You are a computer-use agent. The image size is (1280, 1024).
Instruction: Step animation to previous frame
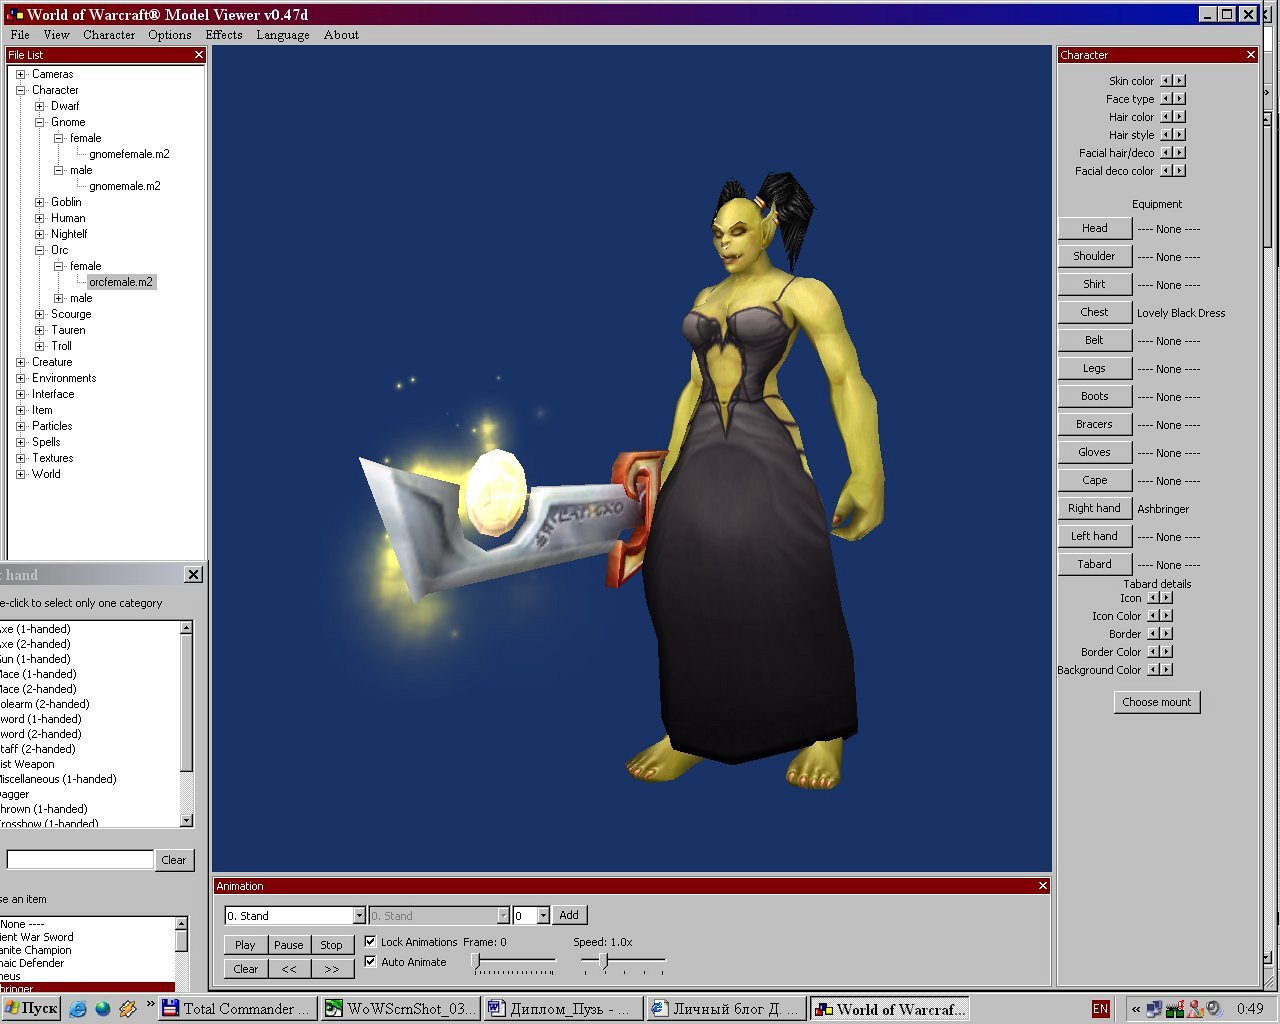coord(288,969)
